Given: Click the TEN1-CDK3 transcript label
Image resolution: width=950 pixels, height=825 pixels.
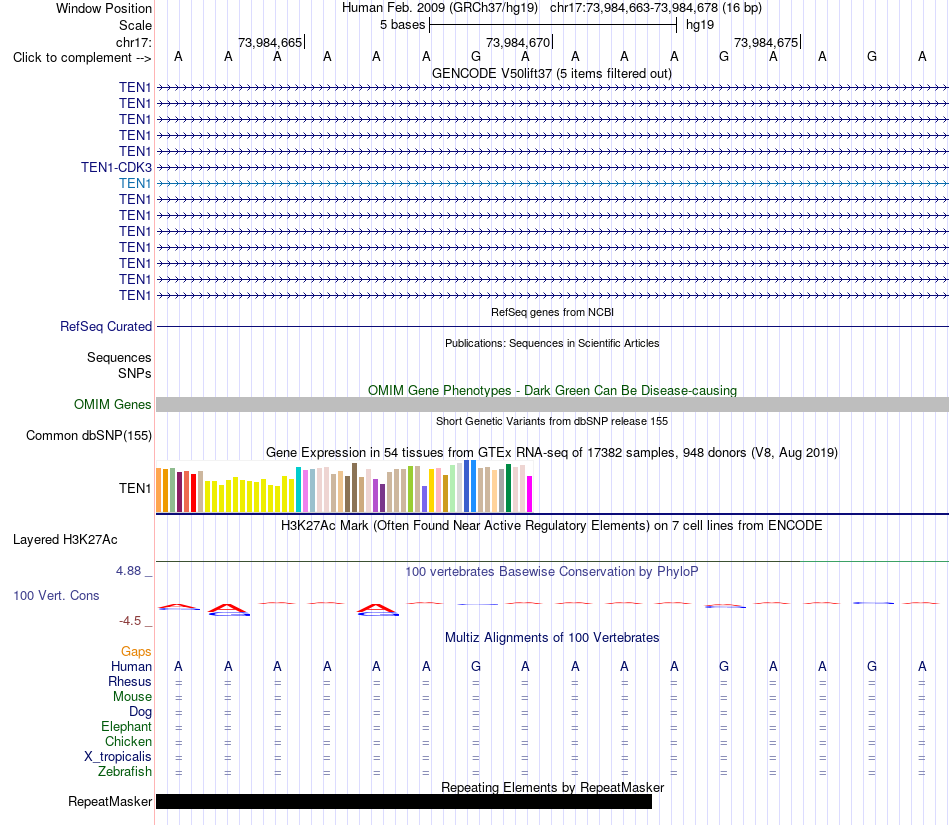Looking at the screenshot, I should pos(116,167).
